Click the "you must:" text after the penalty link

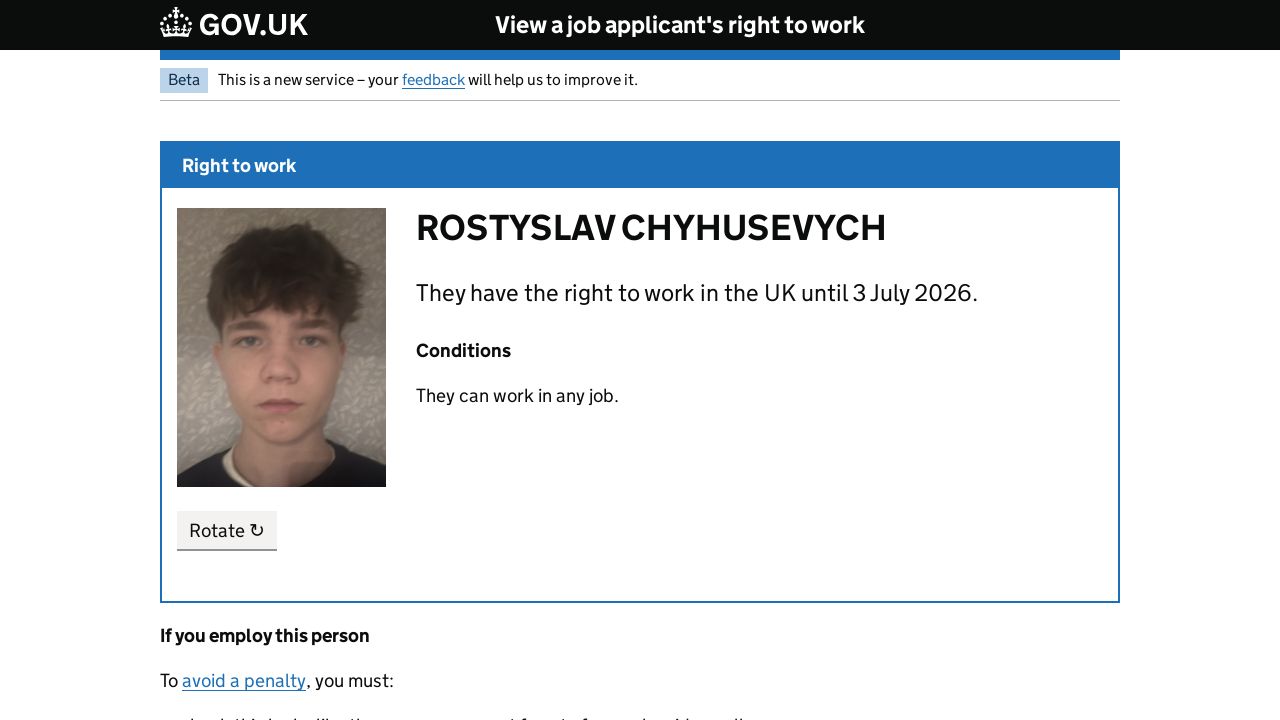[354, 681]
